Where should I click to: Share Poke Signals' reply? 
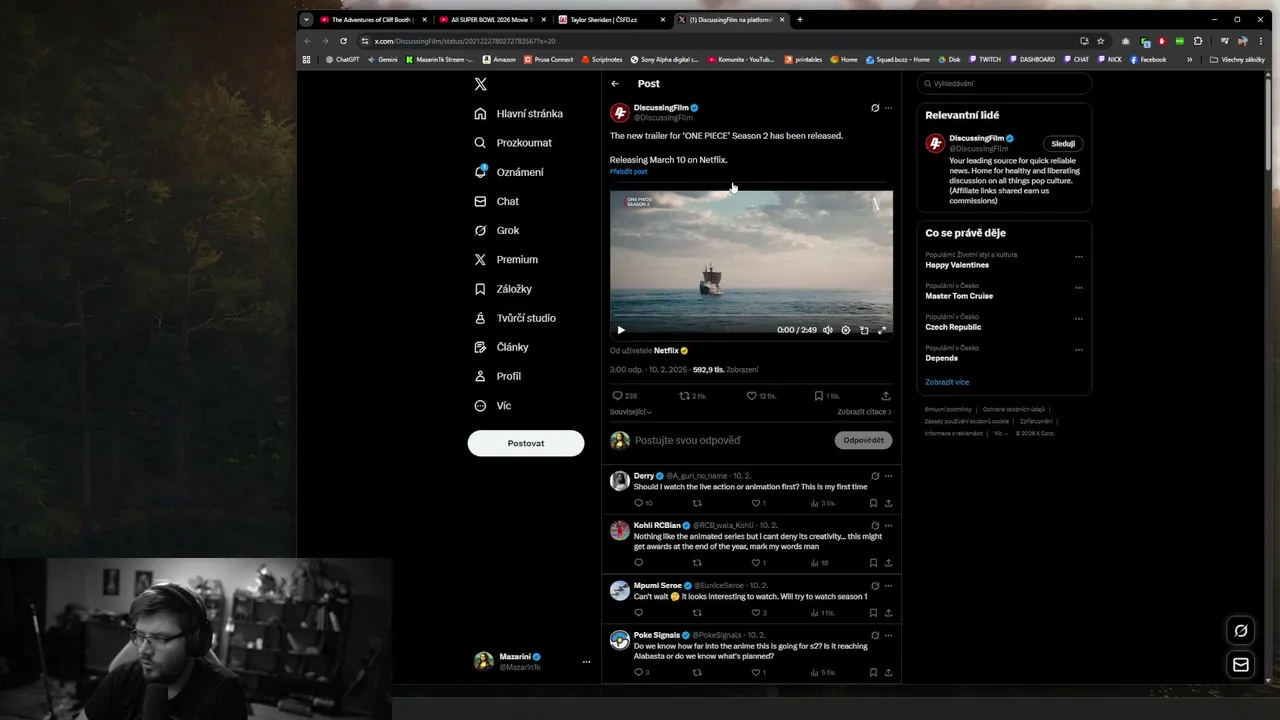coord(888,673)
